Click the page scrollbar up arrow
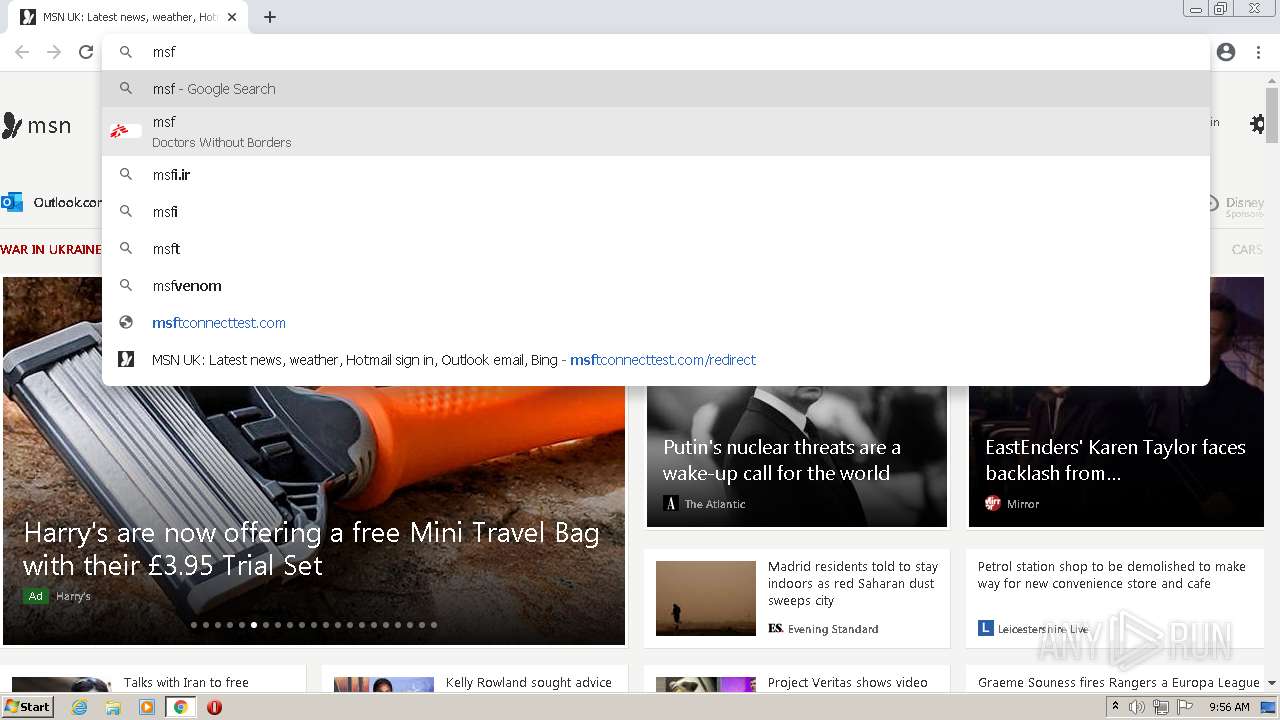 click(x=1272, y=79)
